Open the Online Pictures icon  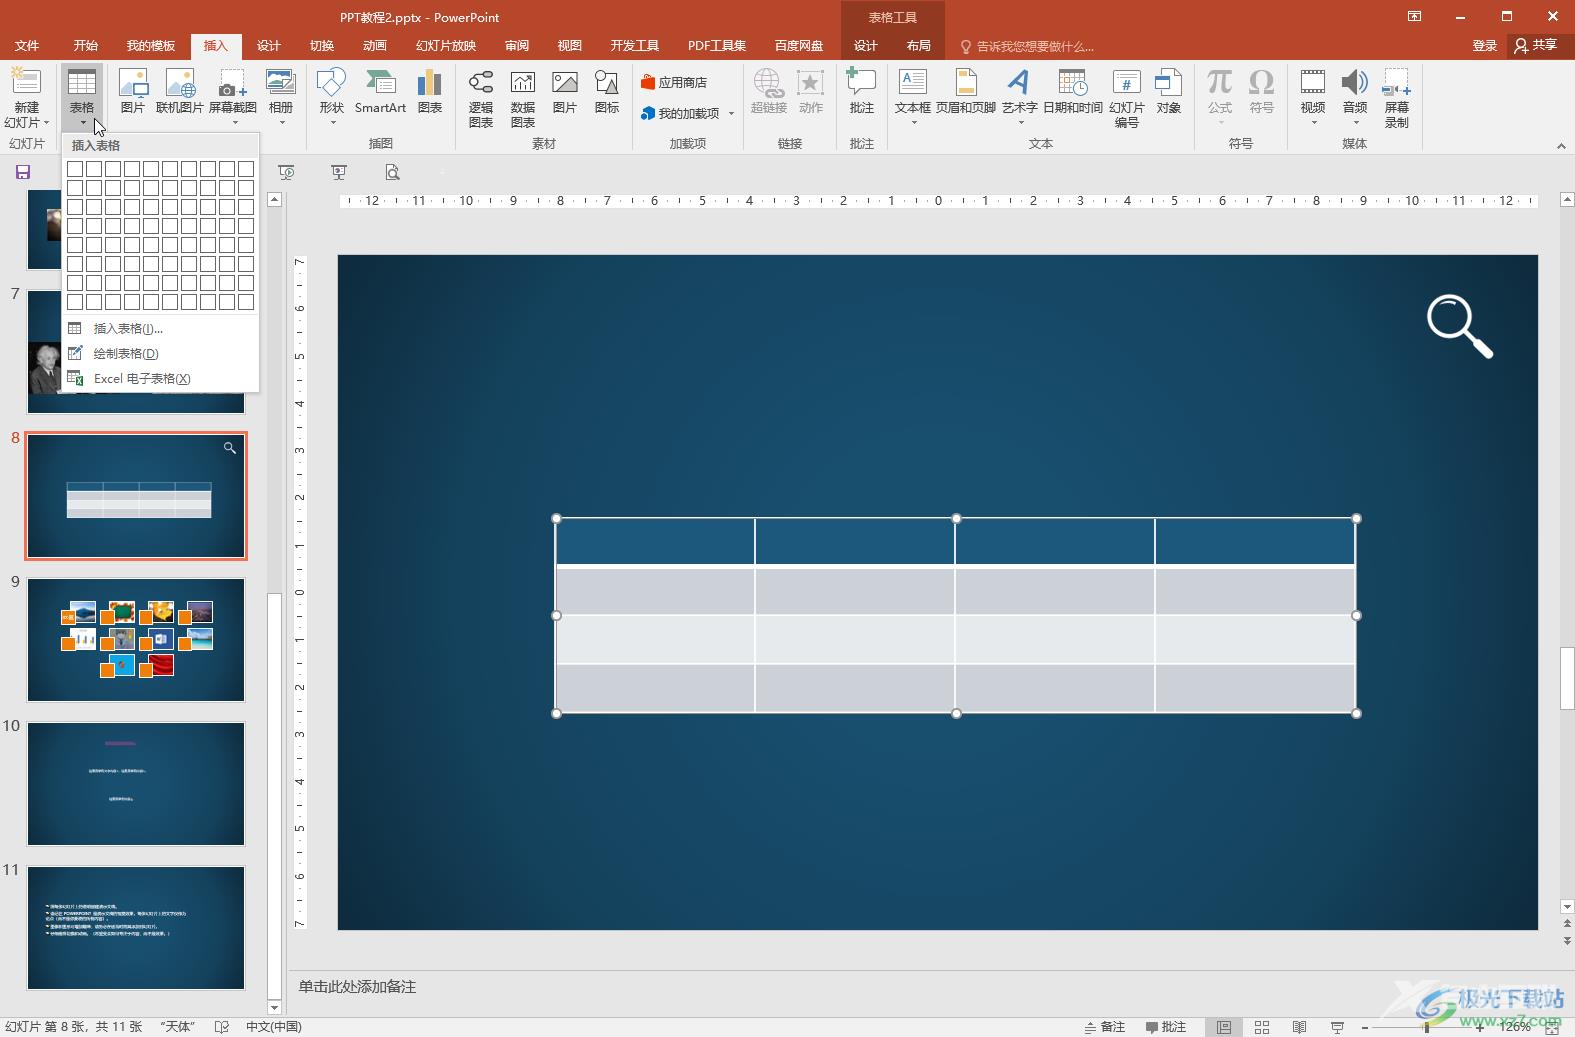pos(179,91)
